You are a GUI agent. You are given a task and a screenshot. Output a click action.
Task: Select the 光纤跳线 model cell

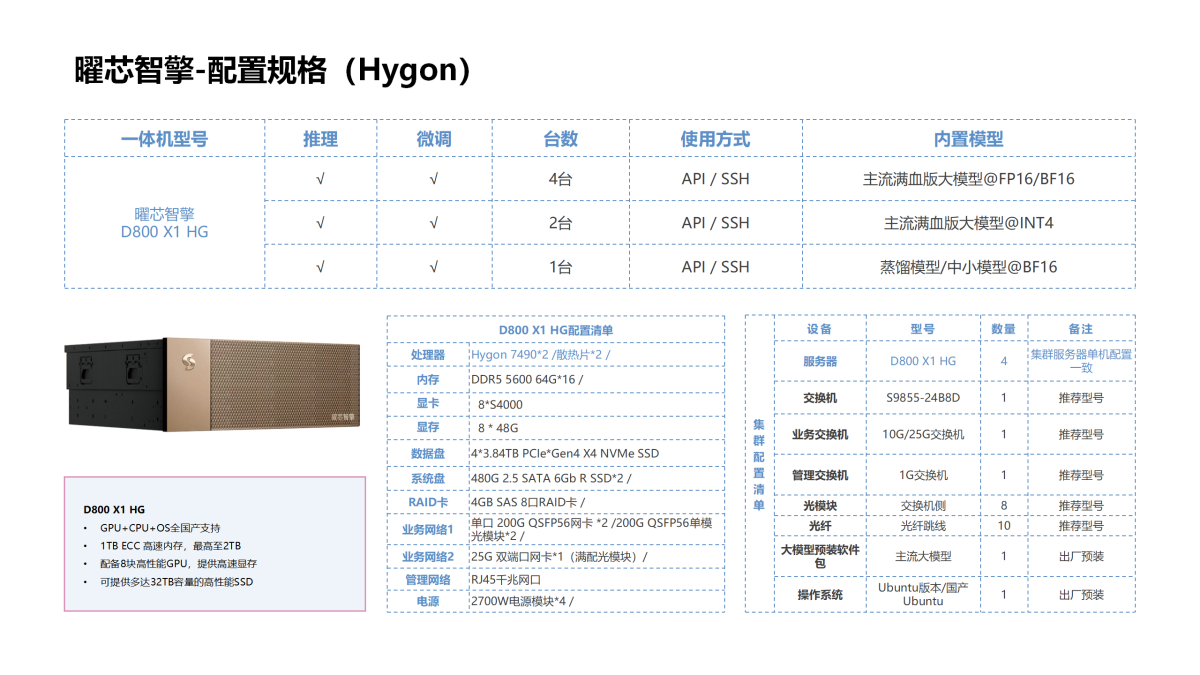point(922,525)
